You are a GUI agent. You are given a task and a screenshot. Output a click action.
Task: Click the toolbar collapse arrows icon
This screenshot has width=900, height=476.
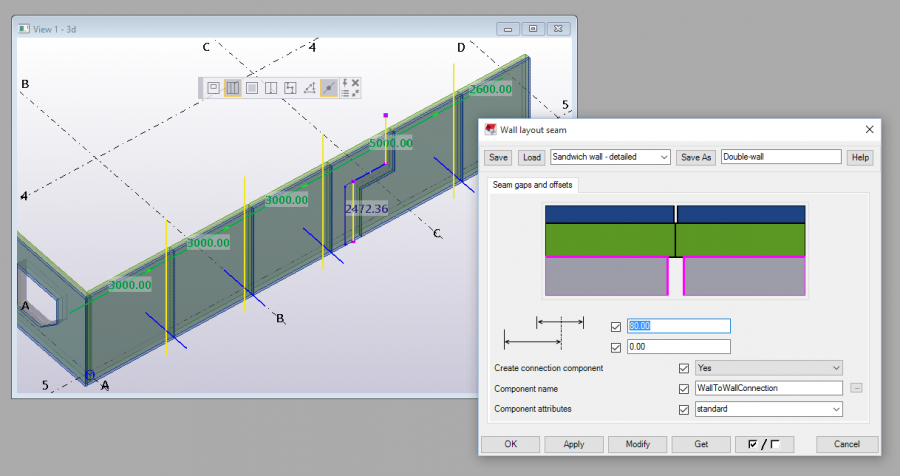[355, 93]
